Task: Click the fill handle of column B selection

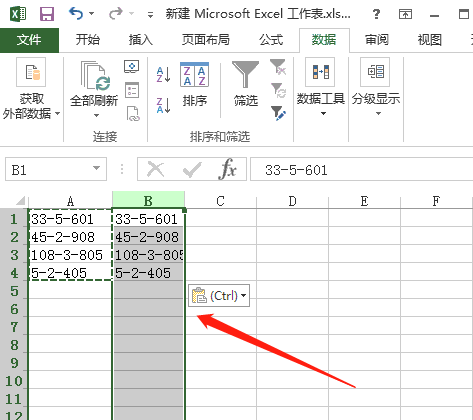Action: [x=185, y=210]
